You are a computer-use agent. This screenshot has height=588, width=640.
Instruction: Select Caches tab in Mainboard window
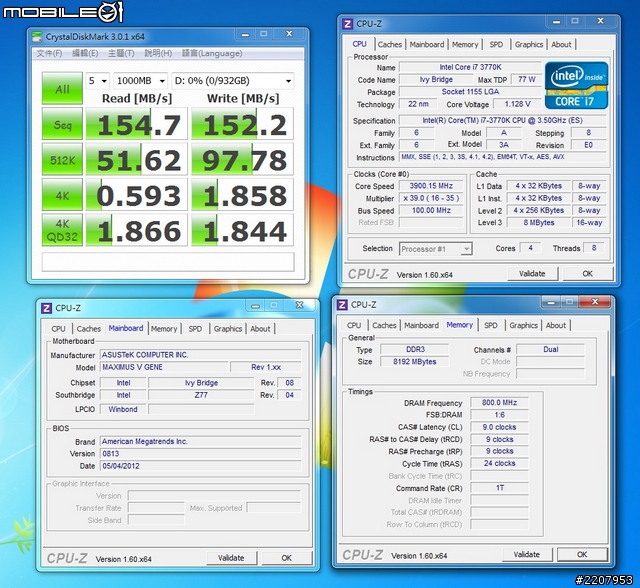89,328
